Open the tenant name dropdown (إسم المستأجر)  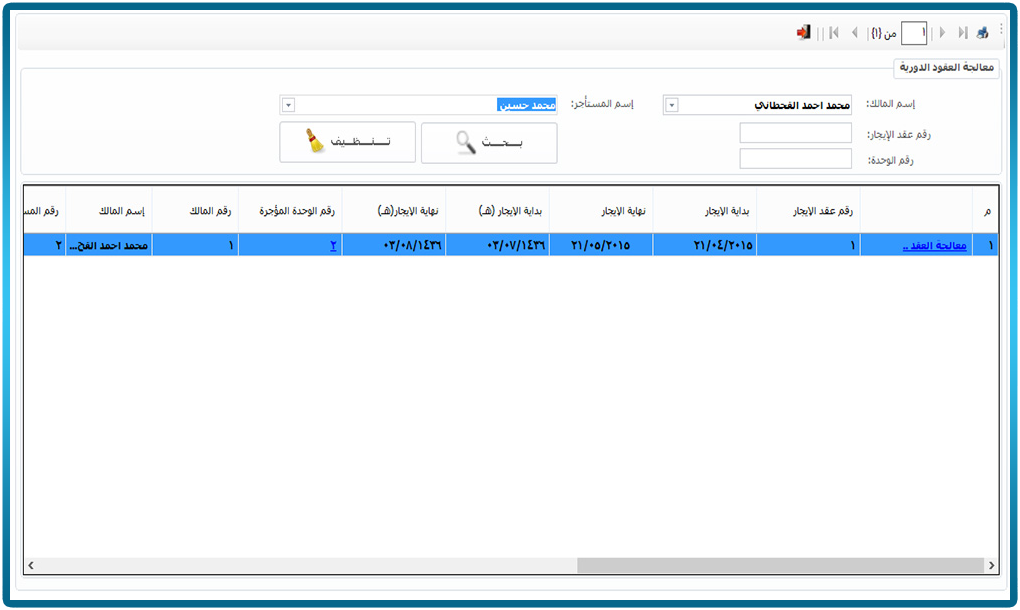[288, 105]
